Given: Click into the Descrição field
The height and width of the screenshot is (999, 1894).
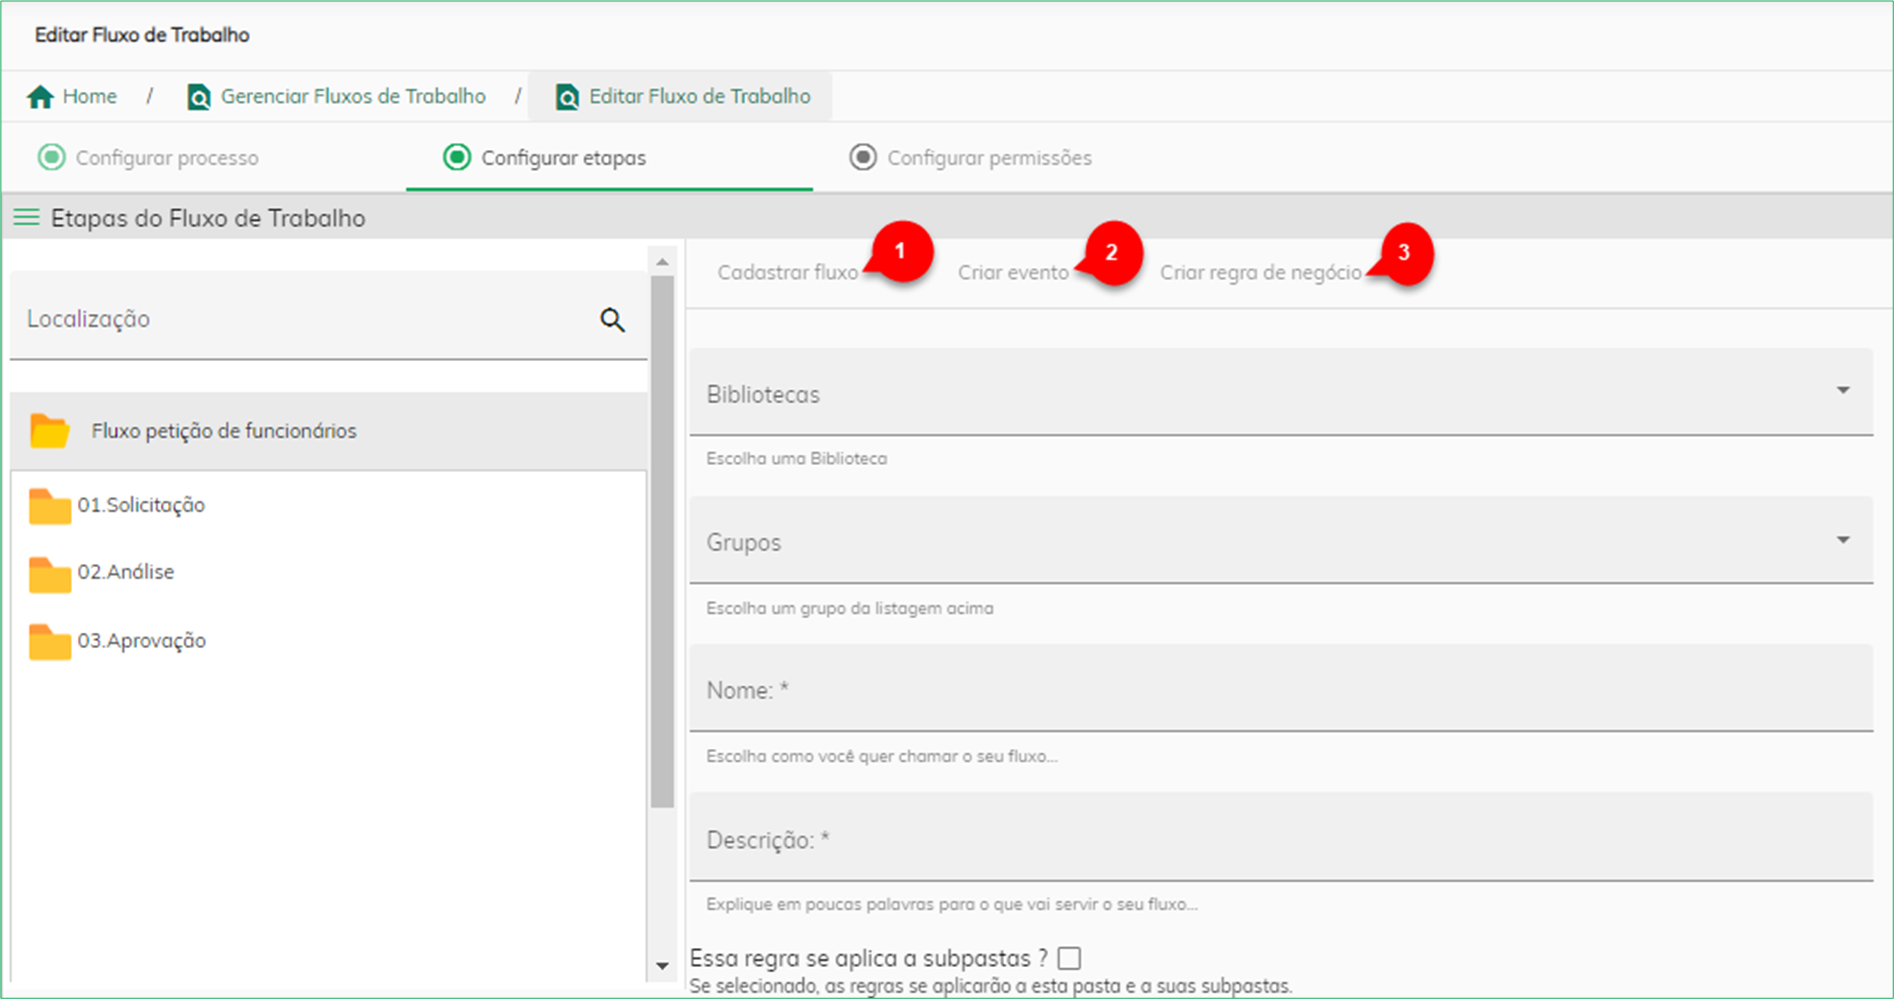Looking at the screenshot, I should tap(1281, 838).
